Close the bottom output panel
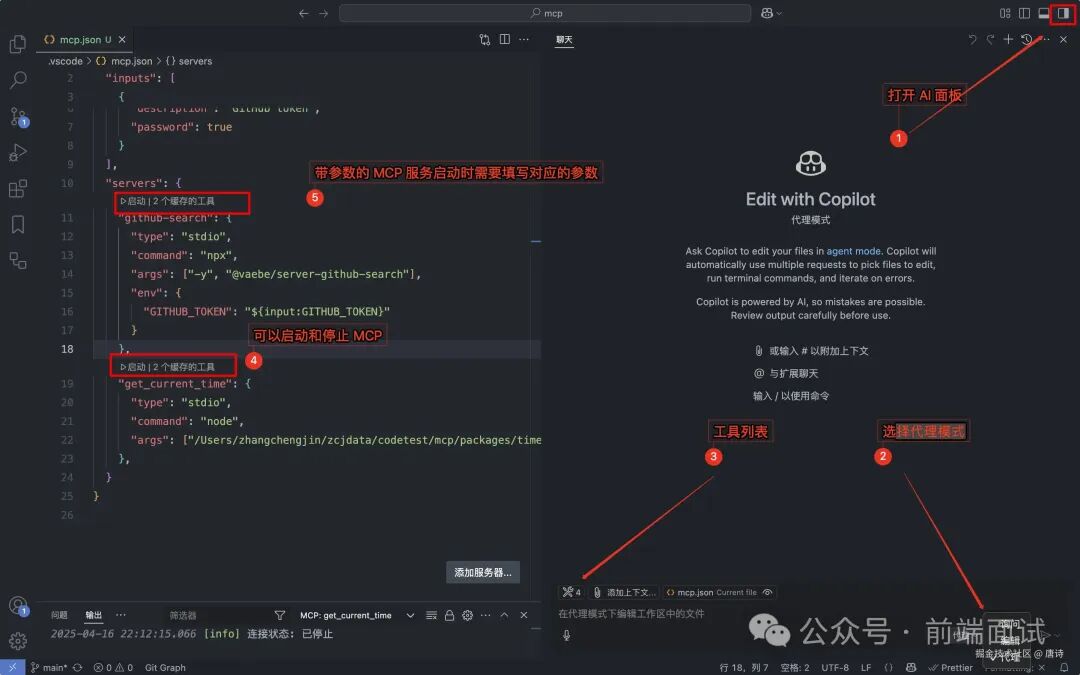Image resolution: width=1080 pixels, height=675 pixels. [x=523, y=615]
